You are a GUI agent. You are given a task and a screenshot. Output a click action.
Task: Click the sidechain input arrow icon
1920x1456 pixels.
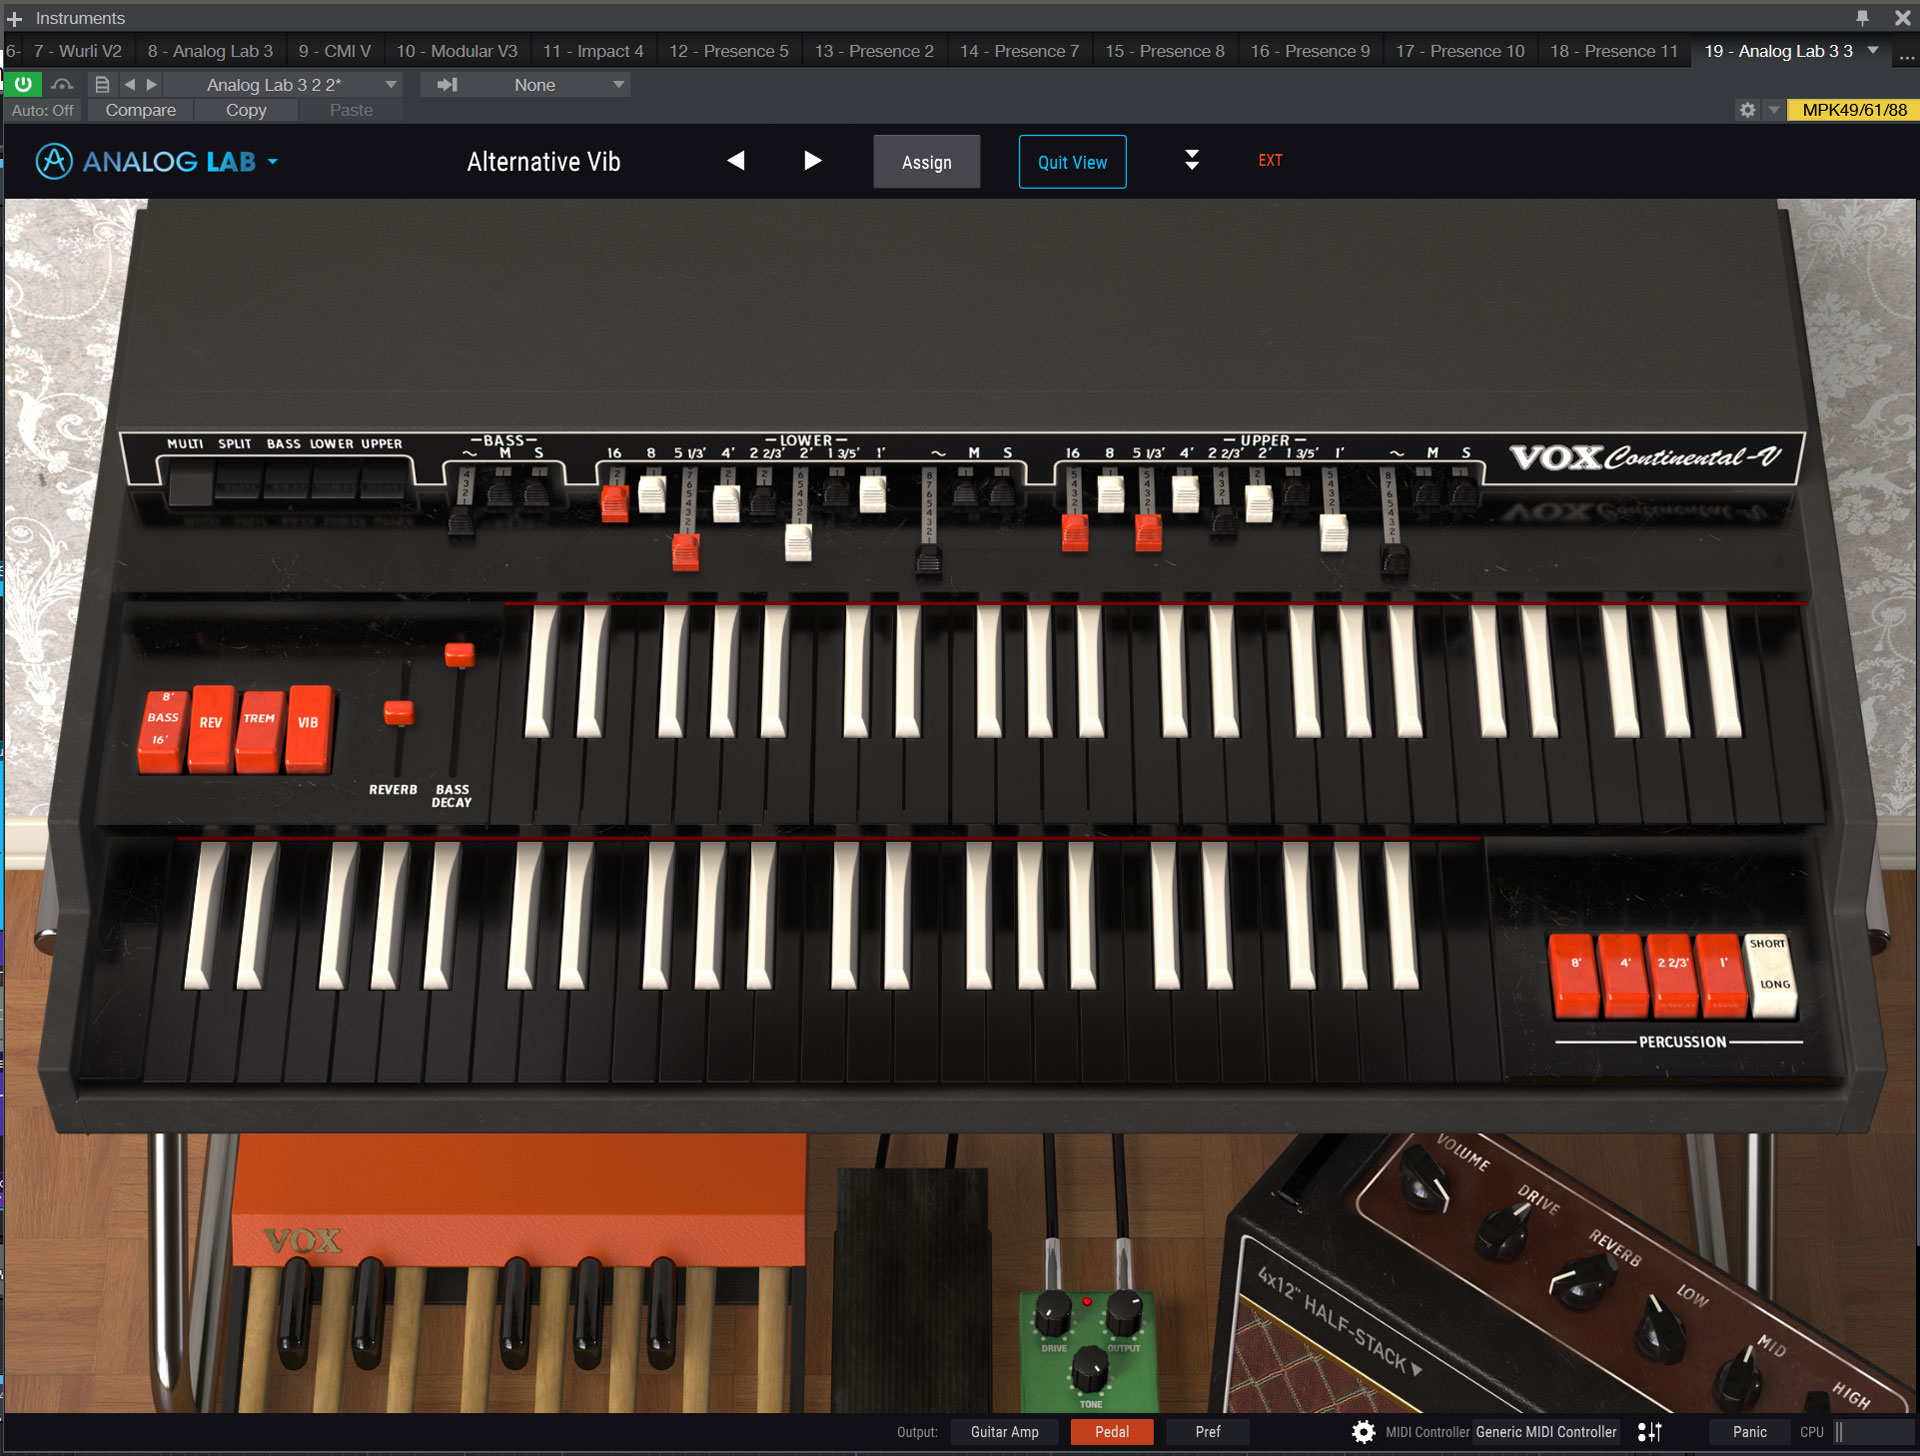point(447,85)
